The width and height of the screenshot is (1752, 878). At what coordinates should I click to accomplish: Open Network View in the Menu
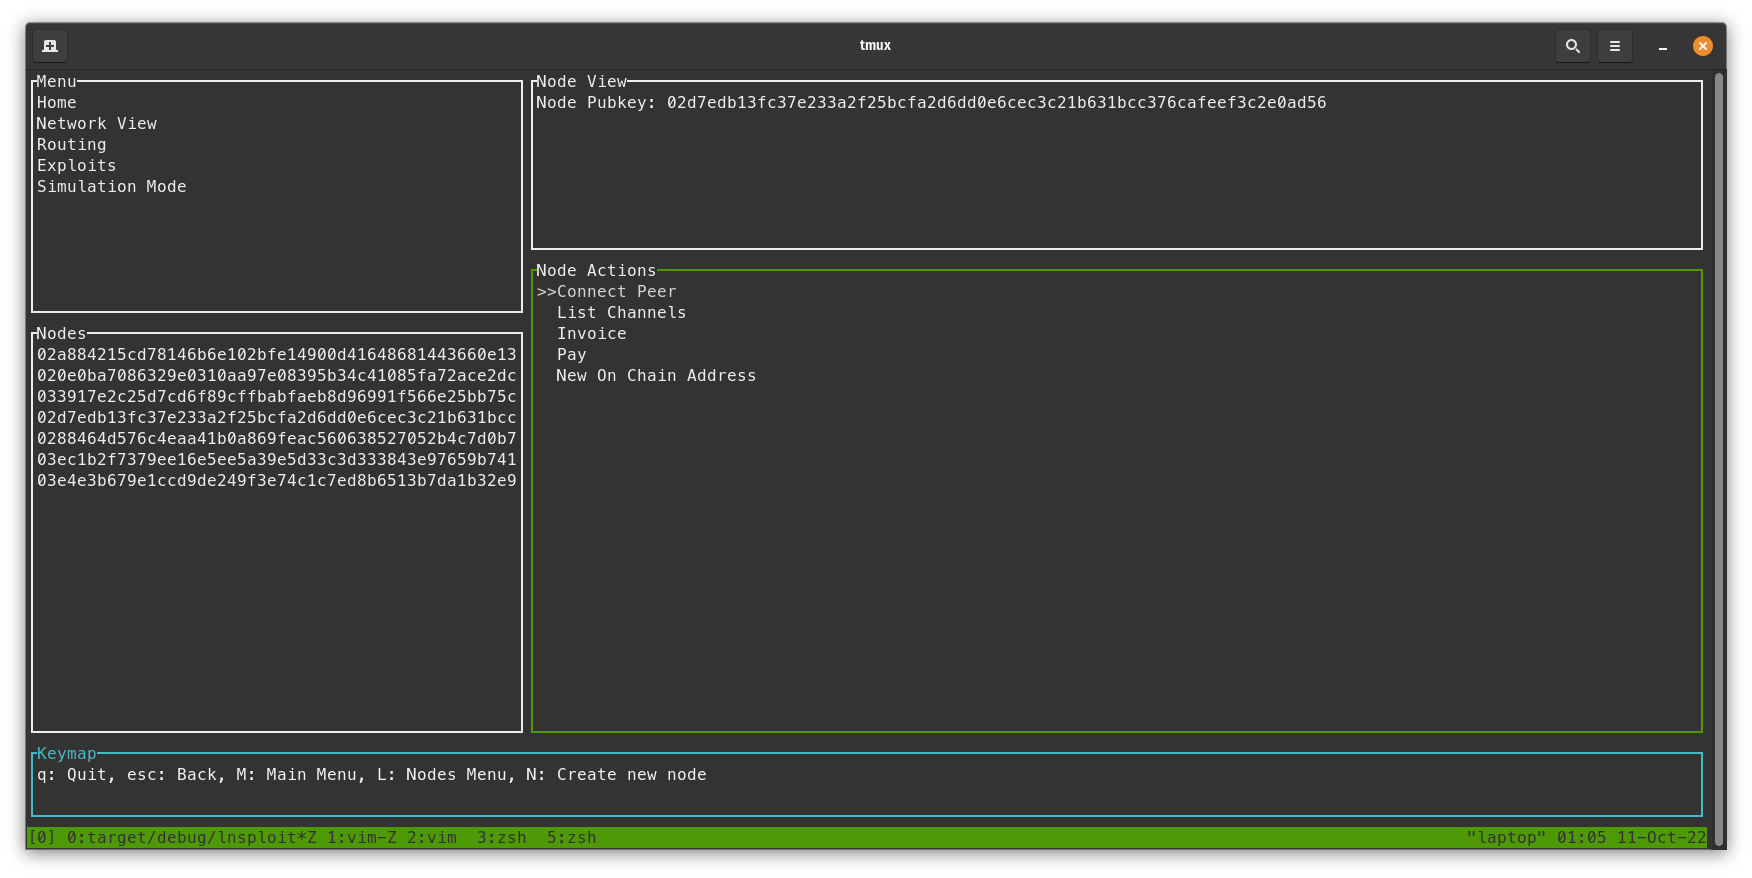click(97, 124)
